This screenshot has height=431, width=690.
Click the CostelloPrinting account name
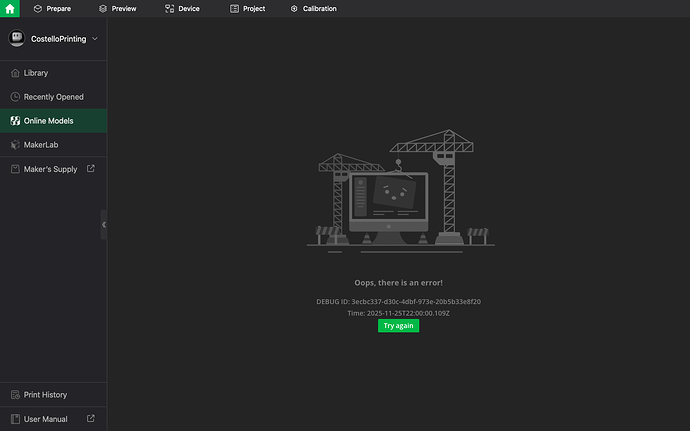tap(59, 39)
